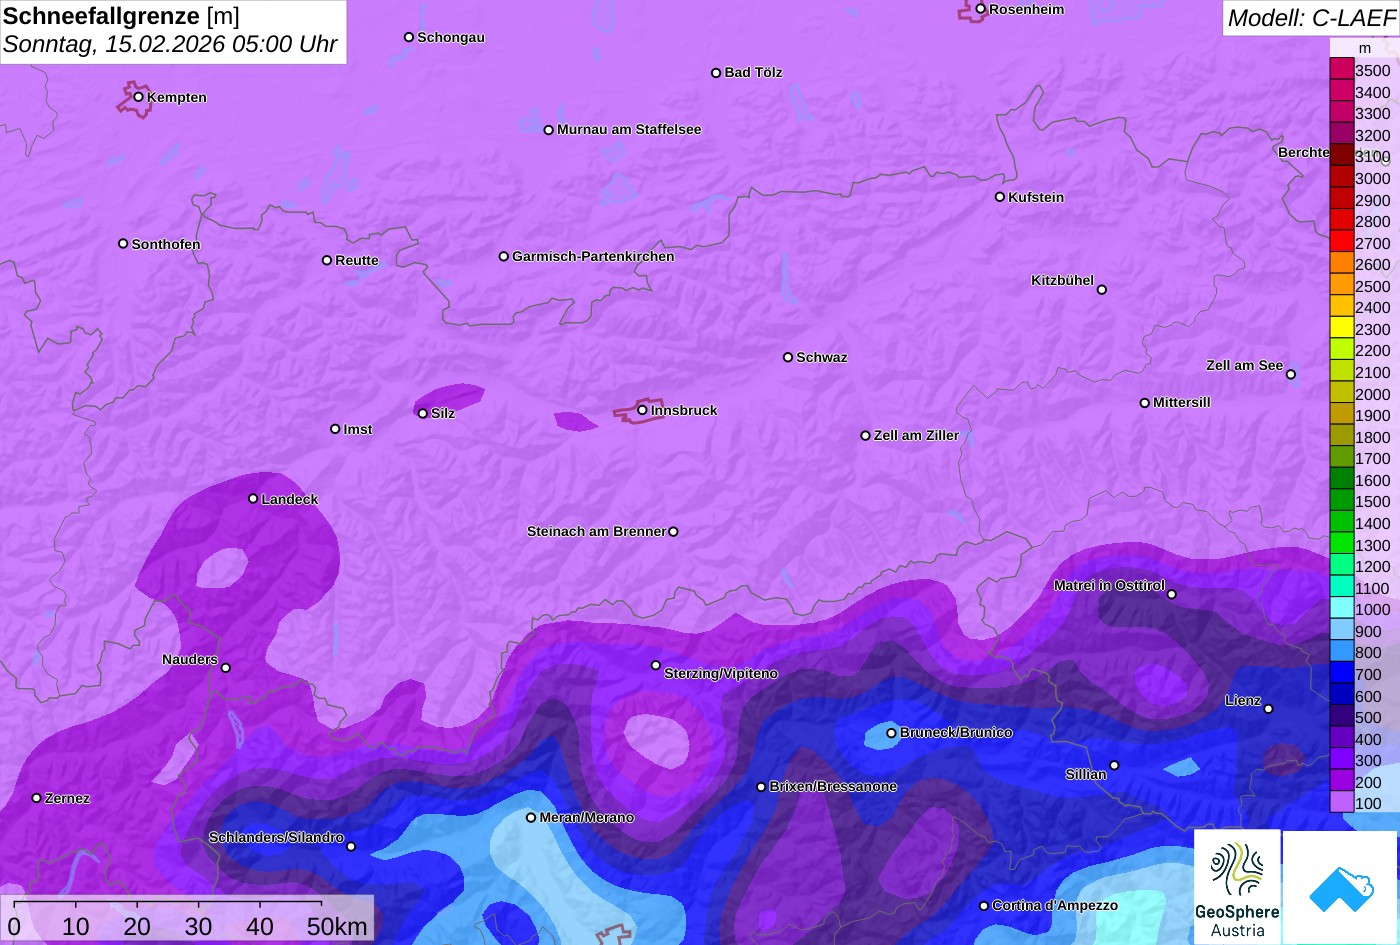Select the Rosenheim marker circle
Viewport: 1400px width, 945px height.
point(981,9)
